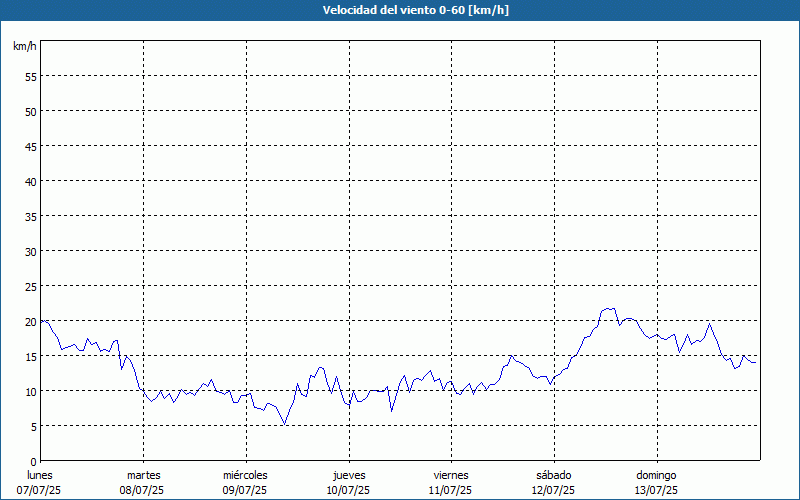Viewport: 800px width, 500px height.
Task: Click the date label 08/07/25
Action: click(142, 490)
